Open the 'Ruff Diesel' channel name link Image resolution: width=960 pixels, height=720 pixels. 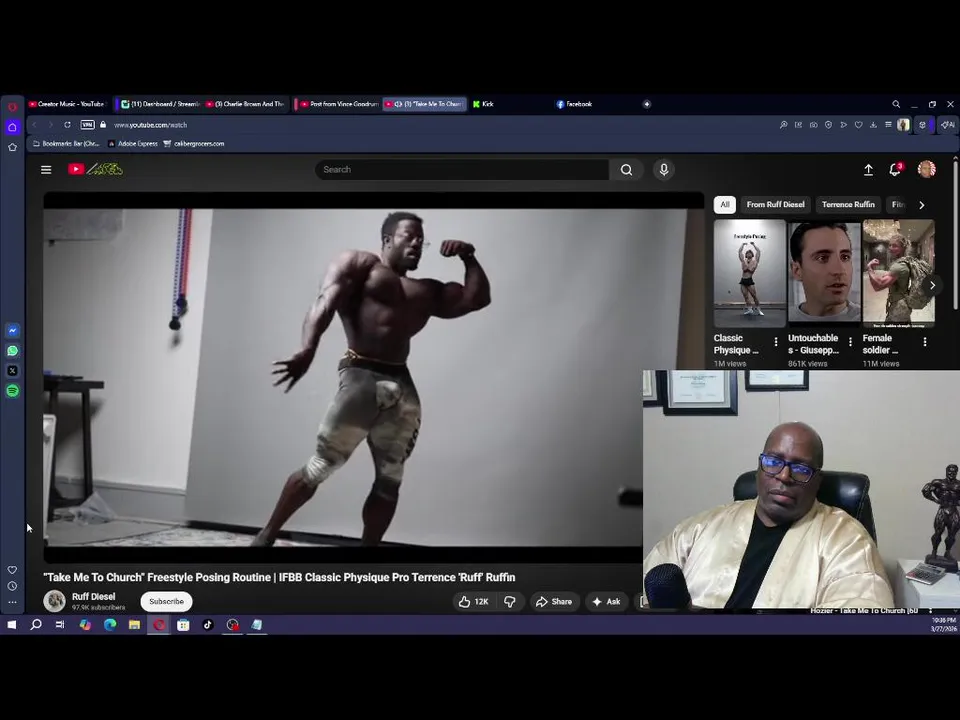pos(94,596)
